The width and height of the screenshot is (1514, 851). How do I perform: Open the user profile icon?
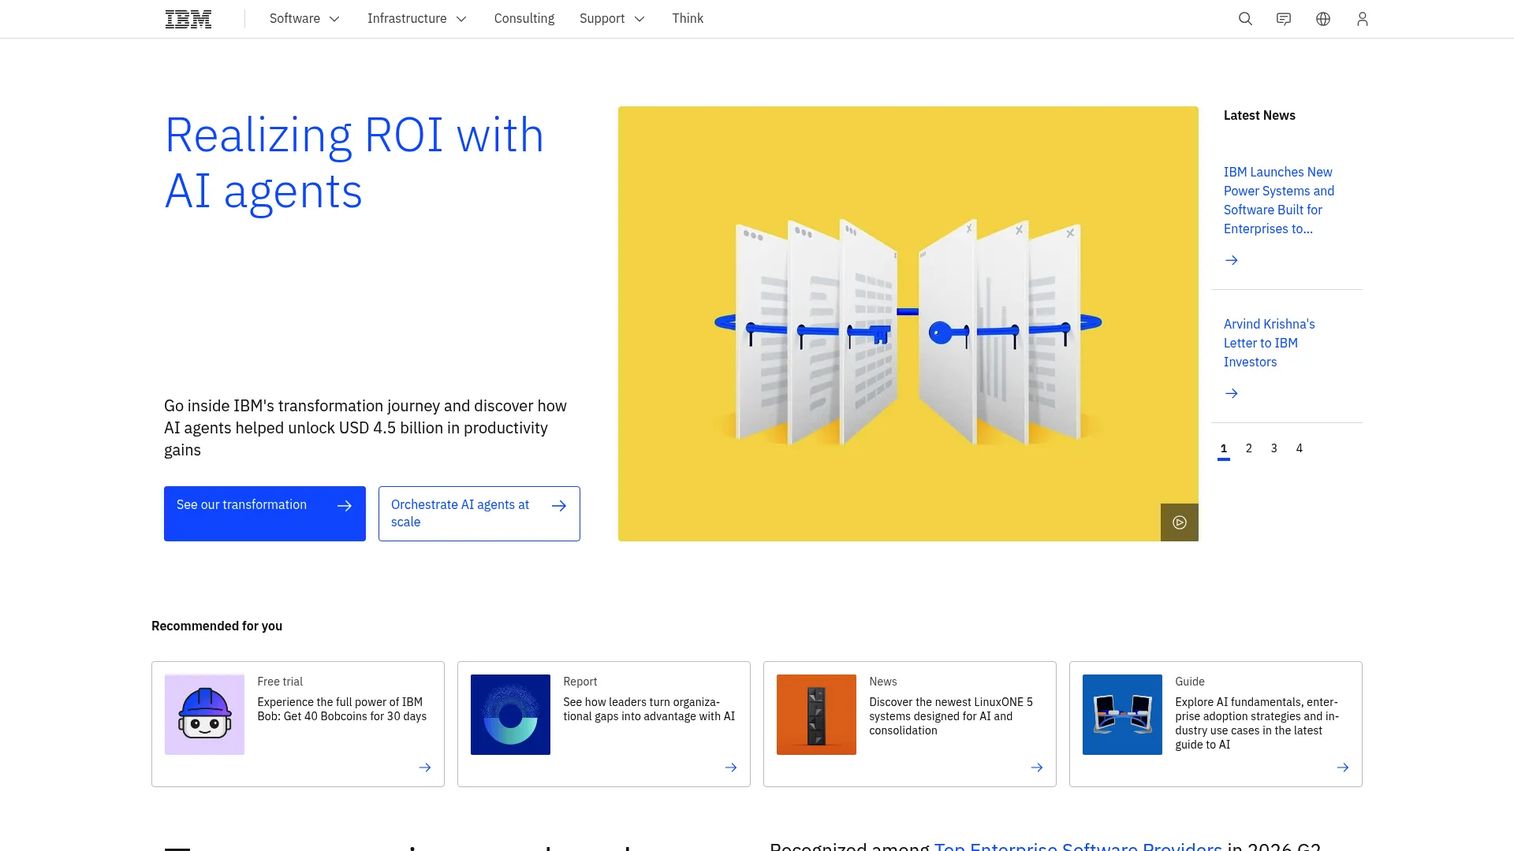pyautogui.click(x=1362, y=19)
